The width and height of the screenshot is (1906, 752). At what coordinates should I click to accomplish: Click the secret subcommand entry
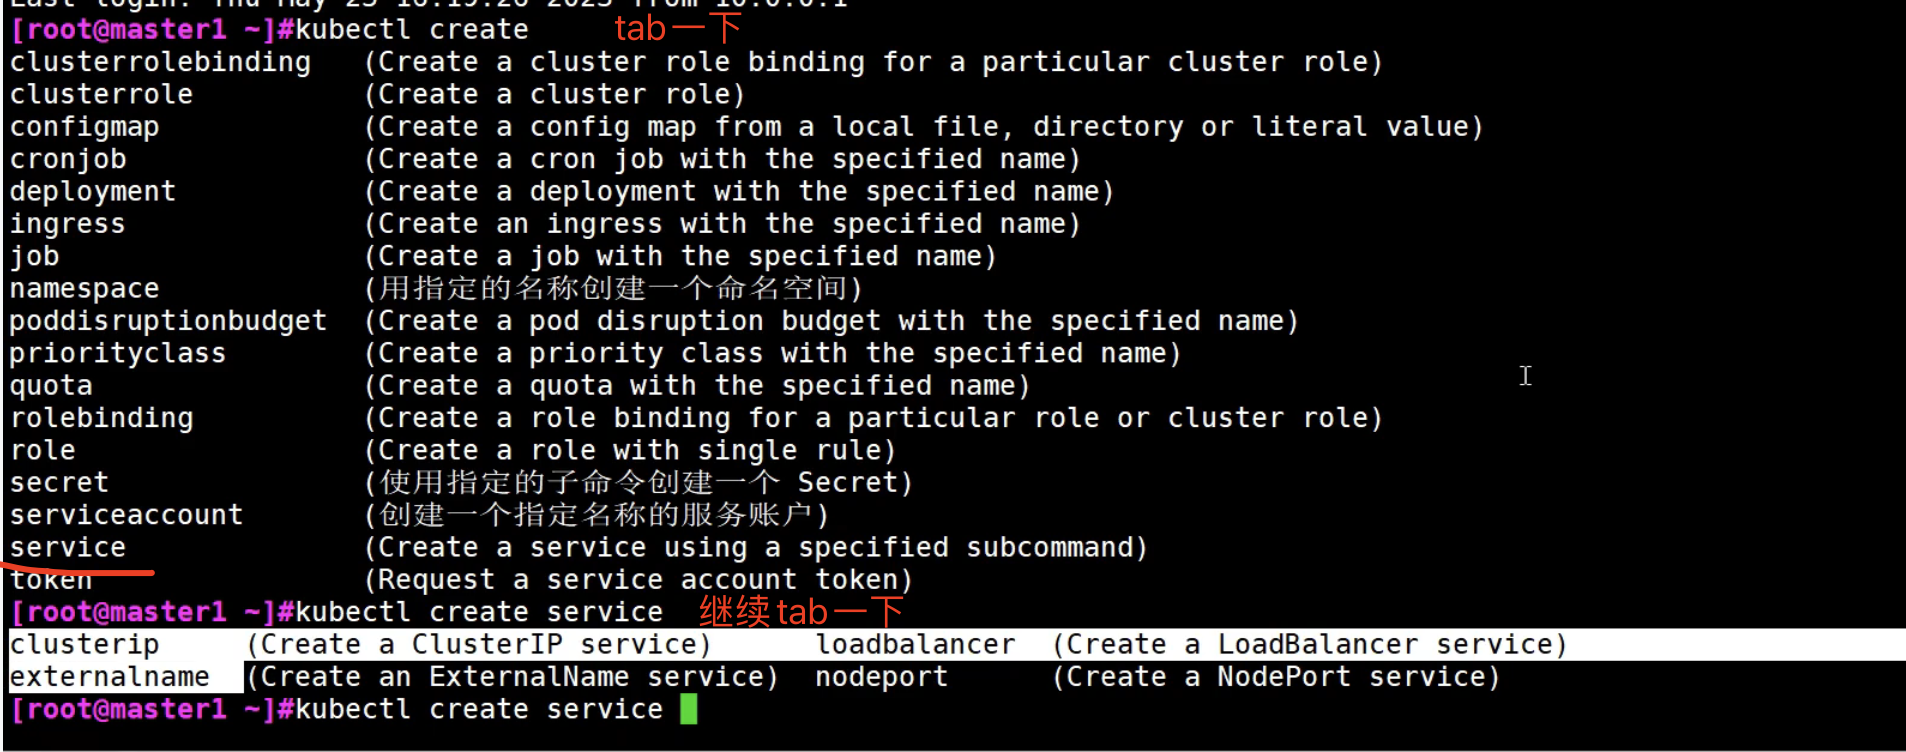(x=59, y=483)
